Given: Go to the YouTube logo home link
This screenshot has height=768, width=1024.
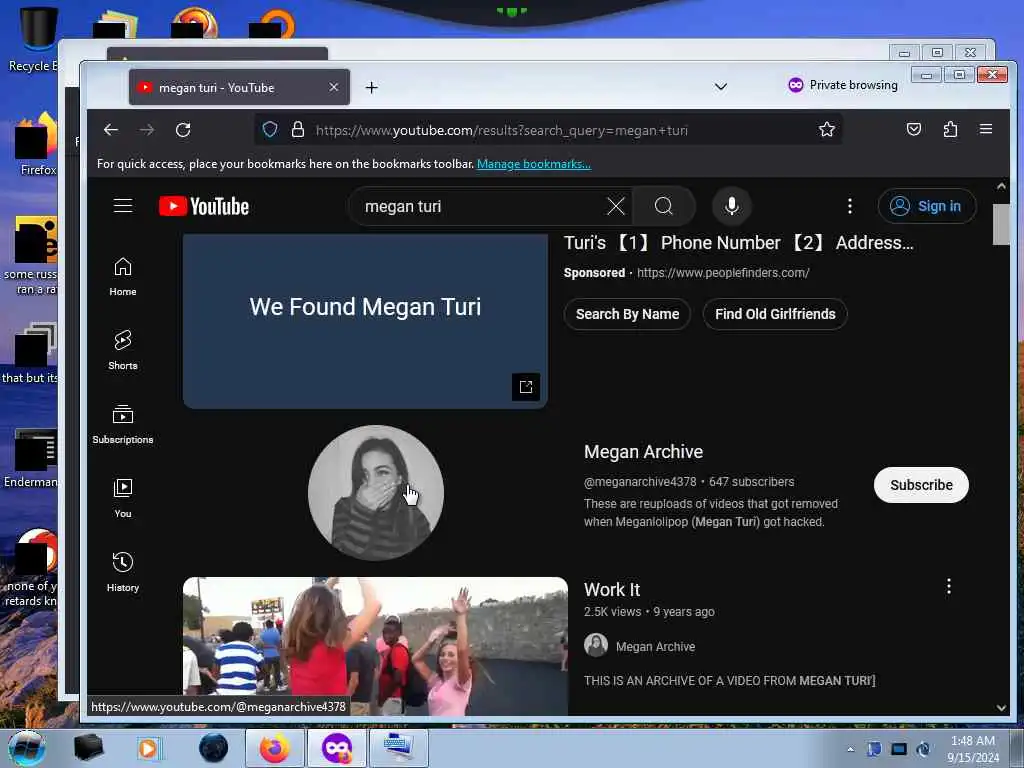Looking at the screenshot, I should pyautogui.click(x=204, y=206).
